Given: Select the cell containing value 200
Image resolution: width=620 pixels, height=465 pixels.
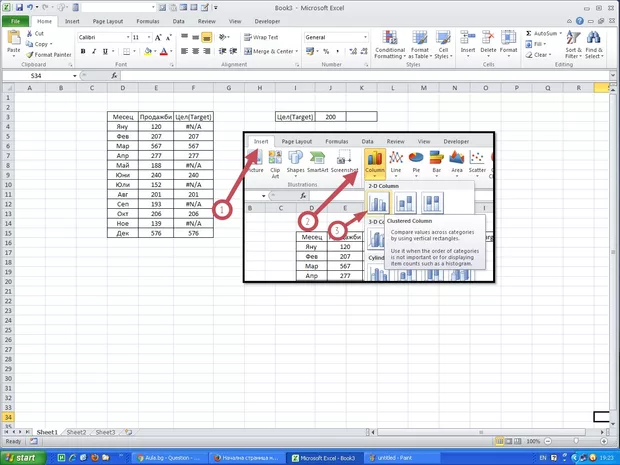Looking at the screenshot, I should (330, 117).
